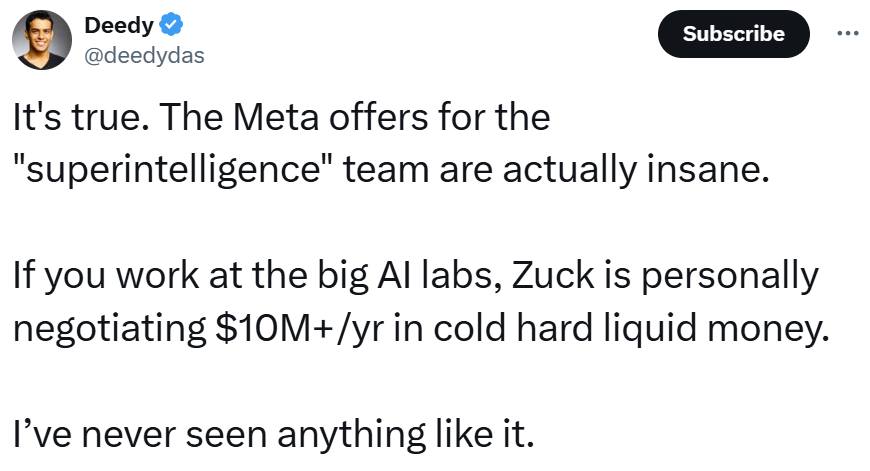The height and width of the screenshot is (471, 870).
Task: Open the three-dot more options menu
Action: click(x=847, y=34)
